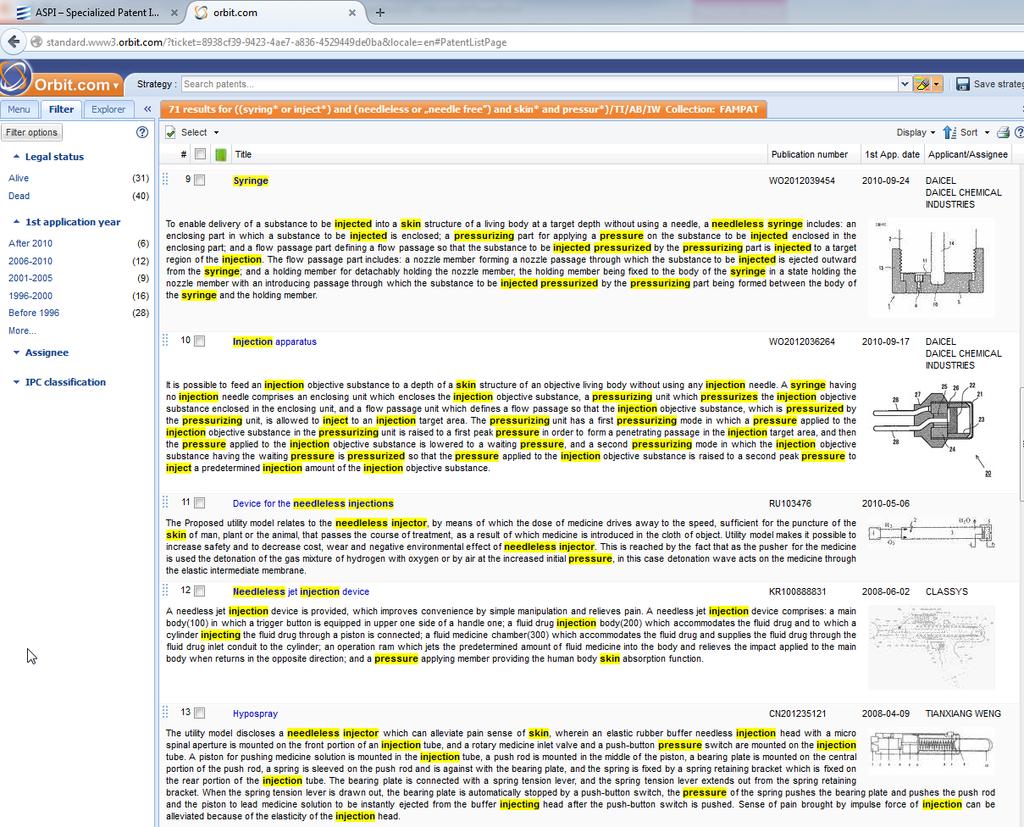Open the Sort dropdown arrow
This screenshot has width=1024, height=827.
(x=986, y=133)
